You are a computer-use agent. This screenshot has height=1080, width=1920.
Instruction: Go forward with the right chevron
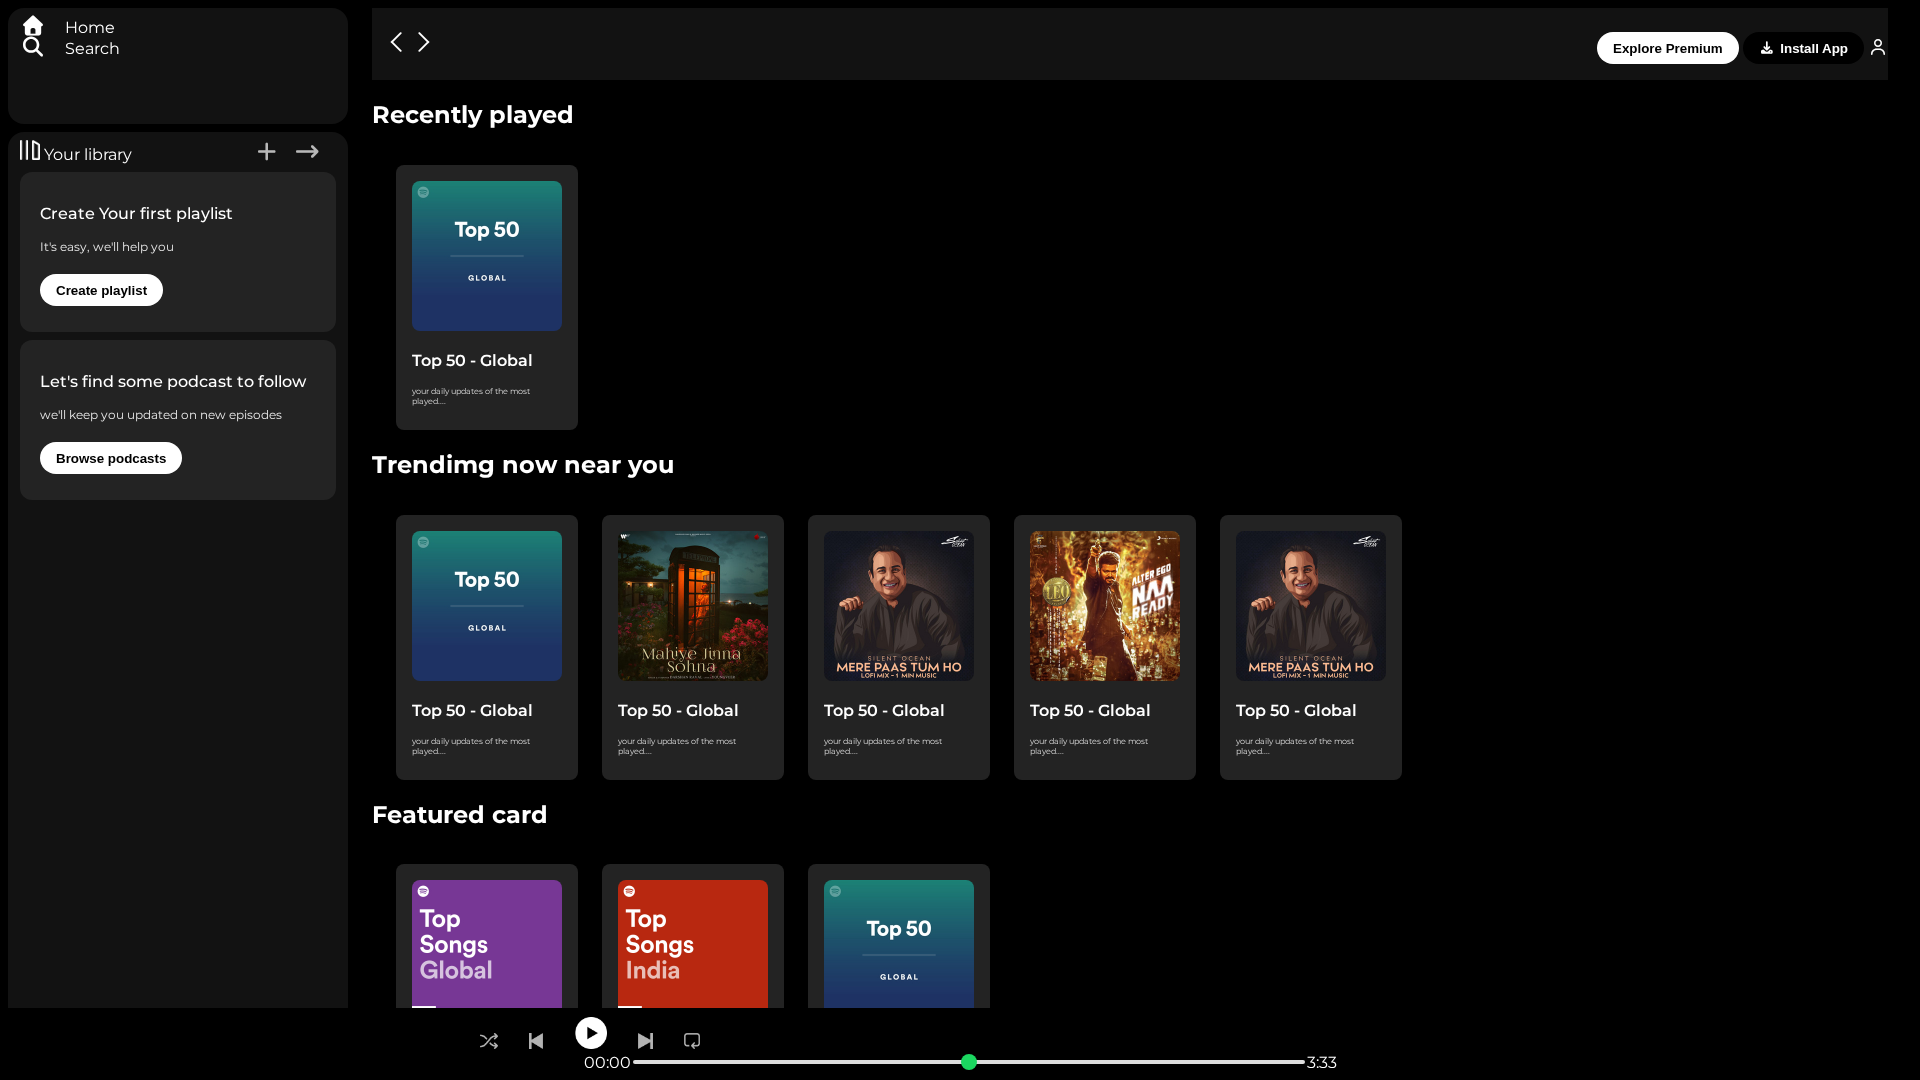click(424, 42)
